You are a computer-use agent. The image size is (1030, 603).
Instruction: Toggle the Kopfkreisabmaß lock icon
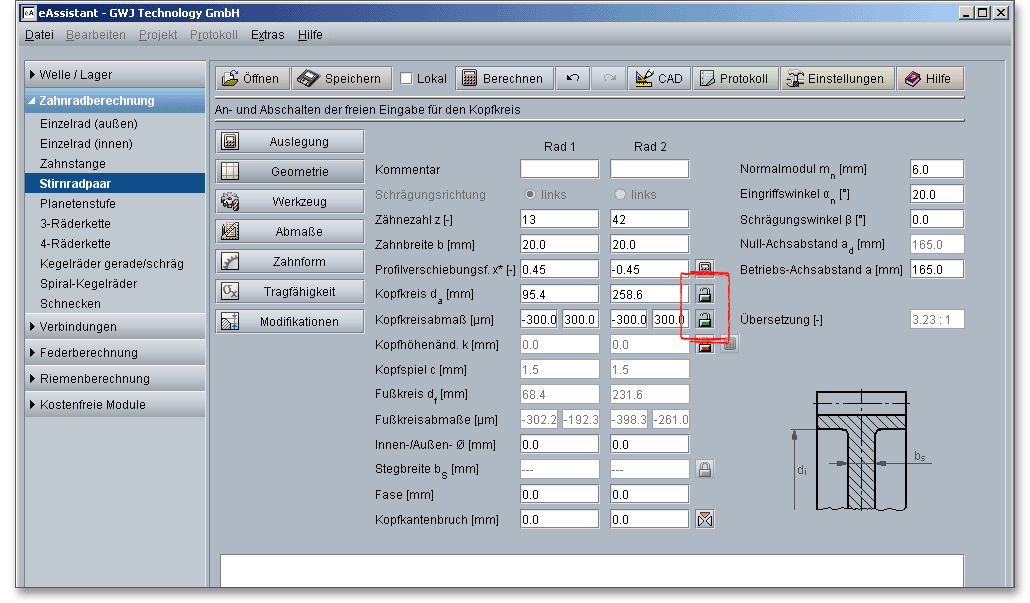[x=704, y=320]
